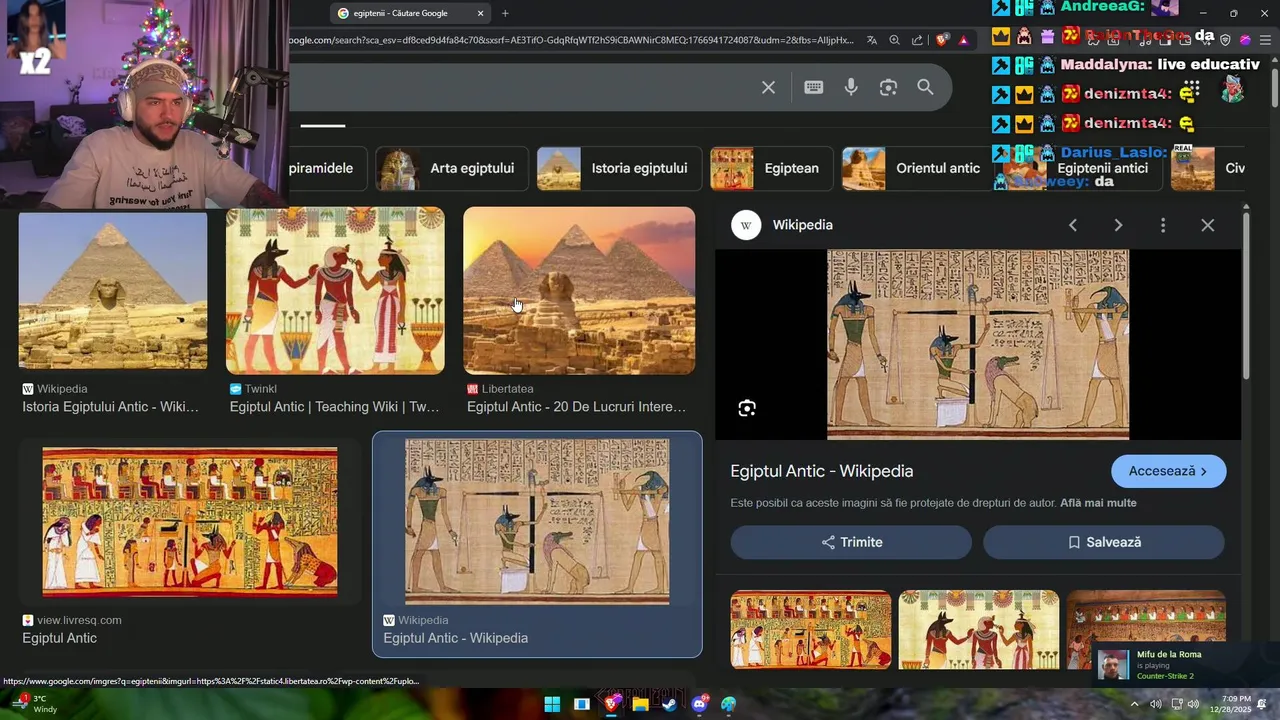Open the large Book of the Dead preview image

point(978,345)
